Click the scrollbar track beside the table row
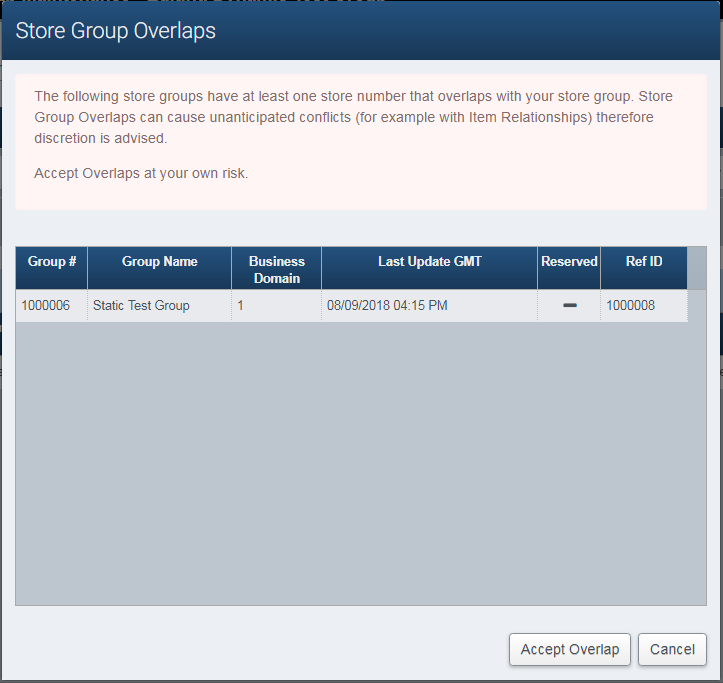This screenshot has height=683, width=723. pos(696,306)
